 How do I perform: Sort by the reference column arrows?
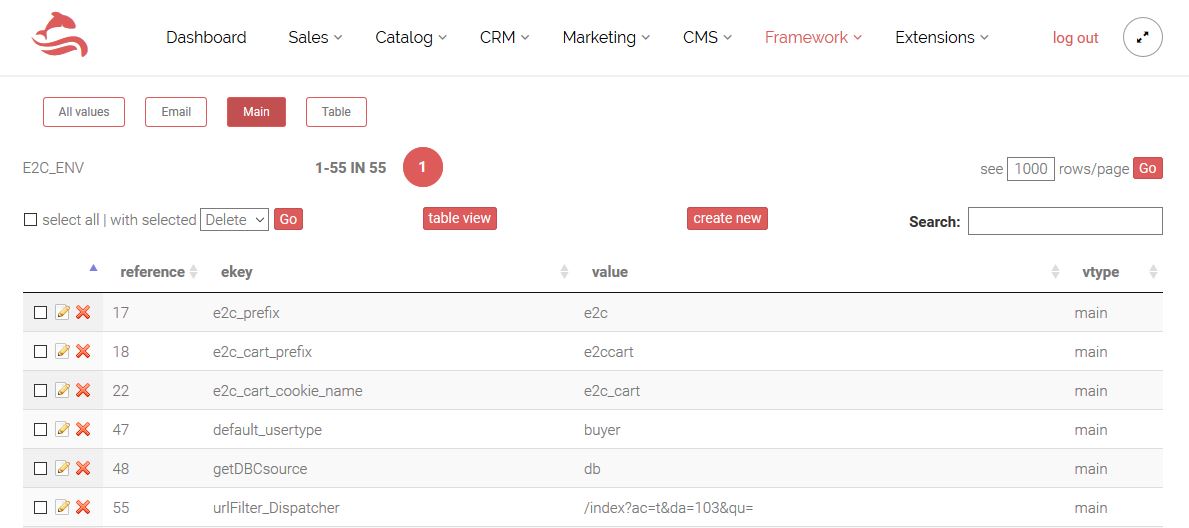coord(193,272)
